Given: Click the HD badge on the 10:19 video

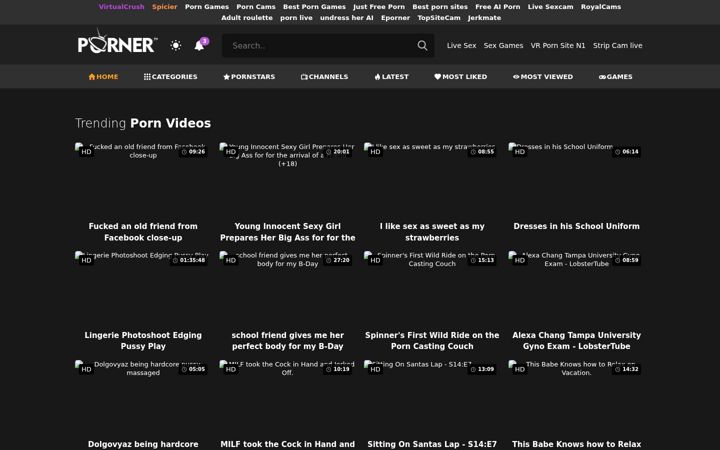Looking at the screenshot, I should pyautogui.click(x=231, y=369).
